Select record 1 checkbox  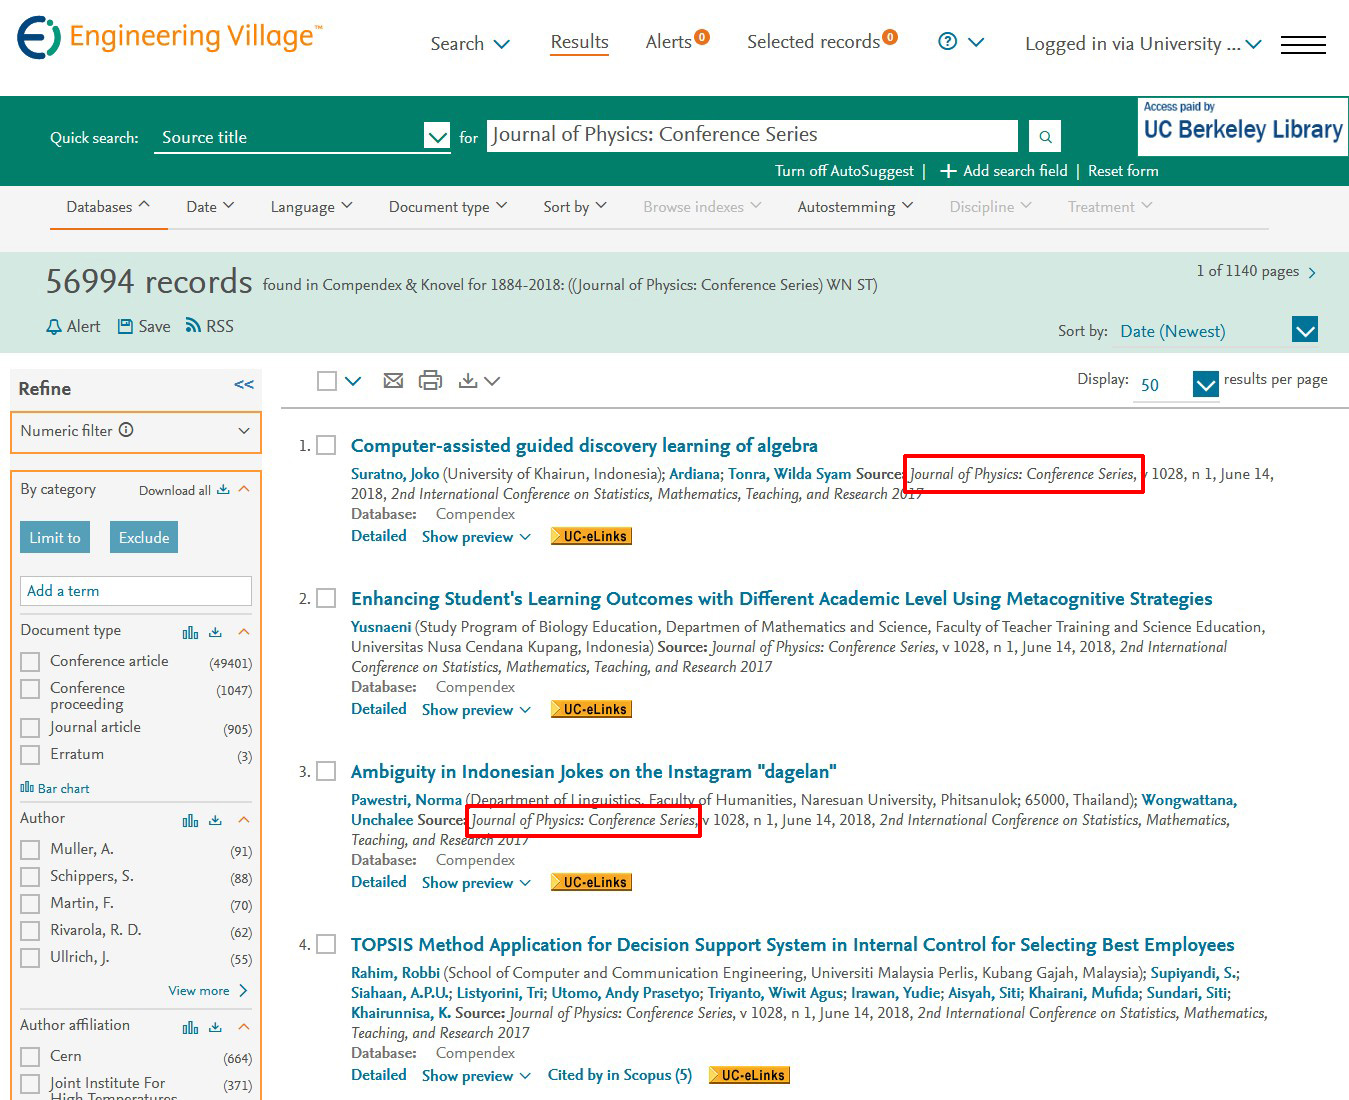326,445
